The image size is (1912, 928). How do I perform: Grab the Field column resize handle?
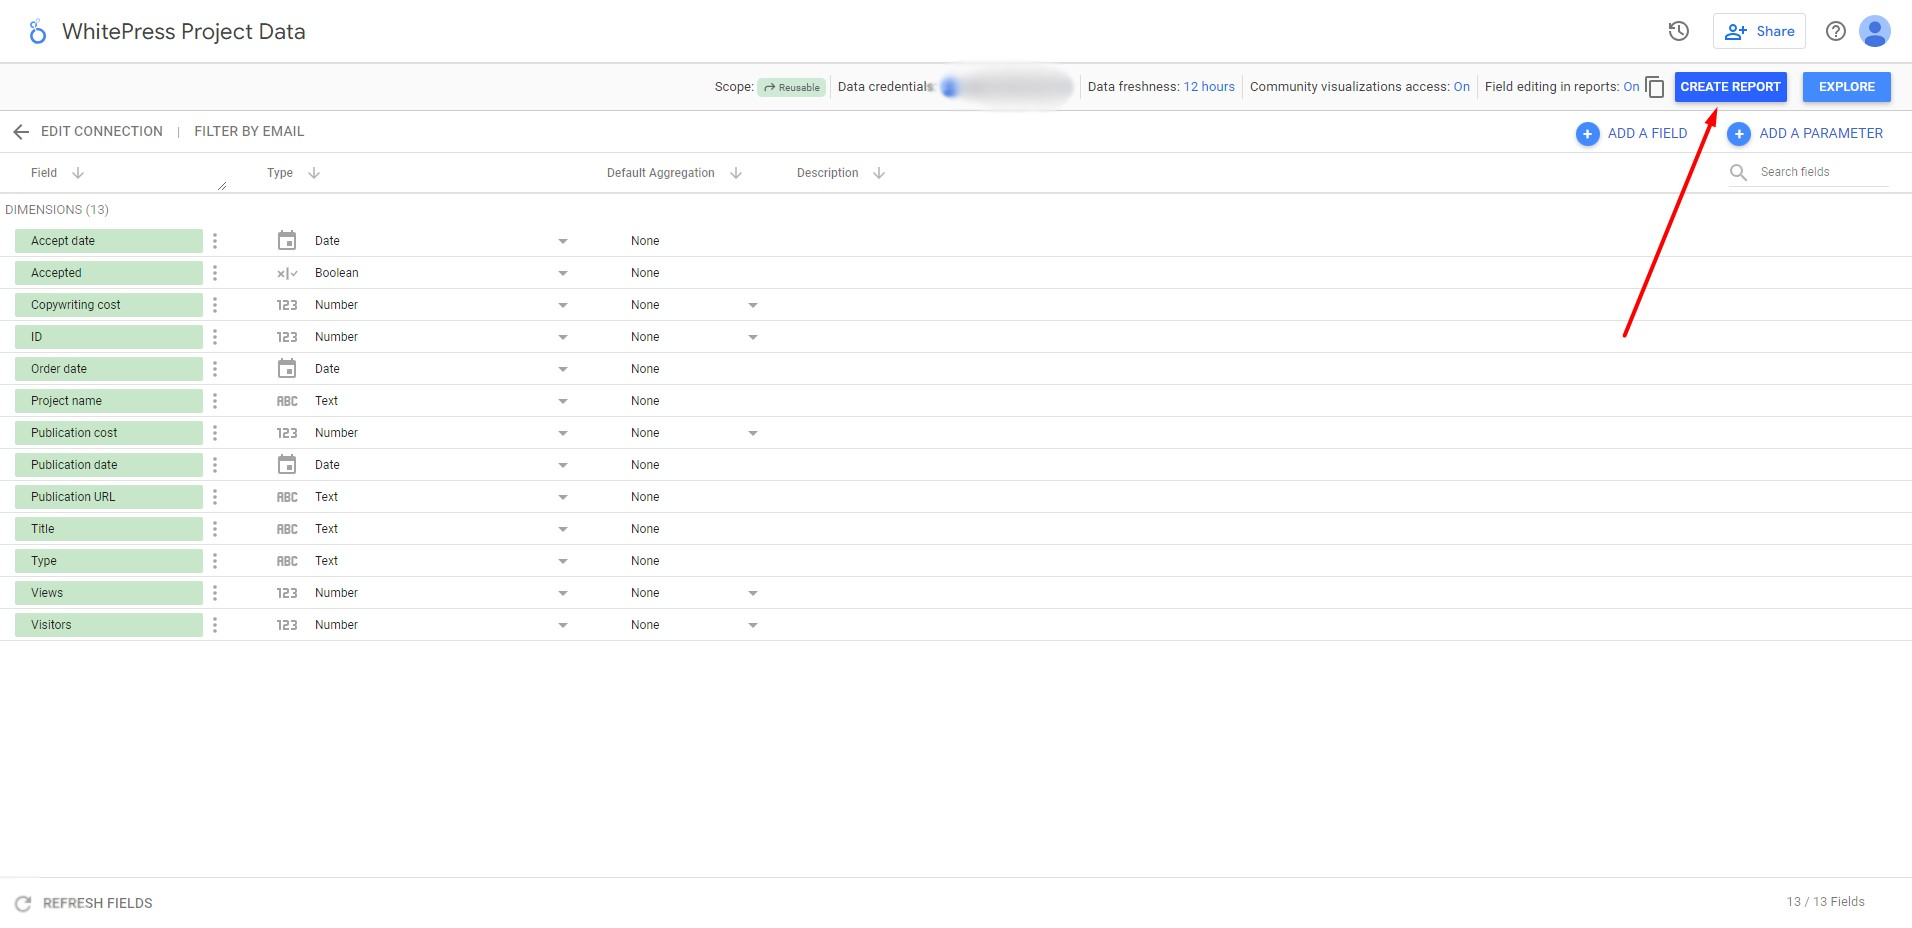[x=222, y=185]
